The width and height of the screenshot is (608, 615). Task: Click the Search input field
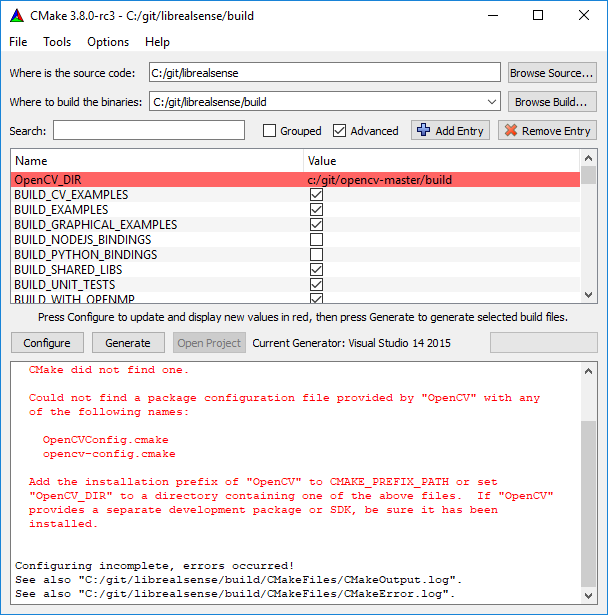coord(149,131)
